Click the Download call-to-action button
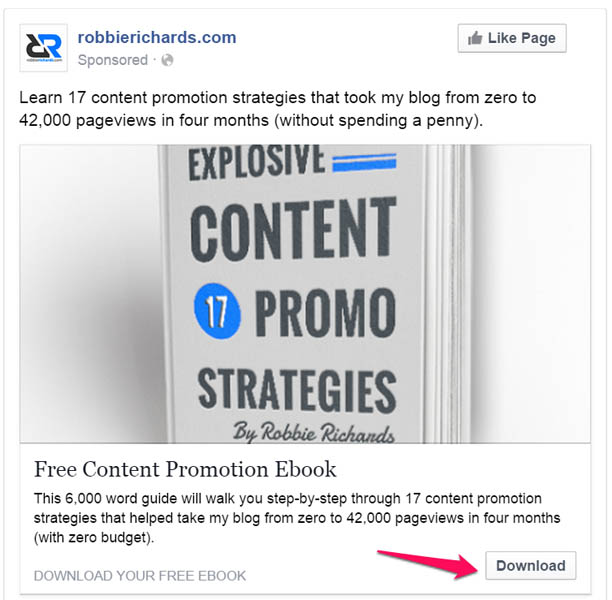Image resolution: width=612 pixels, height=600 pixels. click(x=530, y=565)
